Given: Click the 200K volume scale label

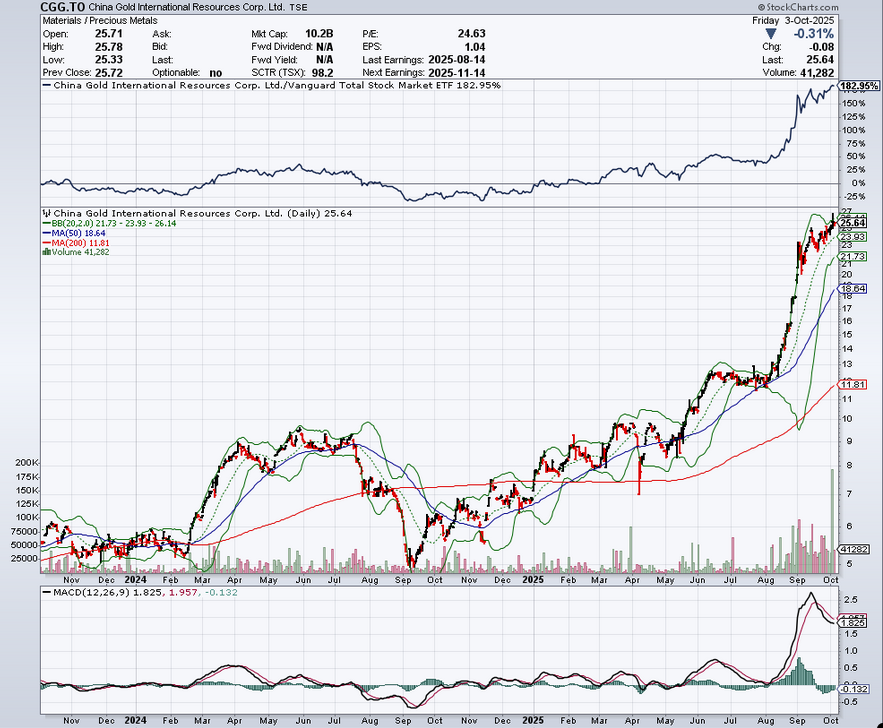Looking at the screenshot, I should click(x=27, y=463).
